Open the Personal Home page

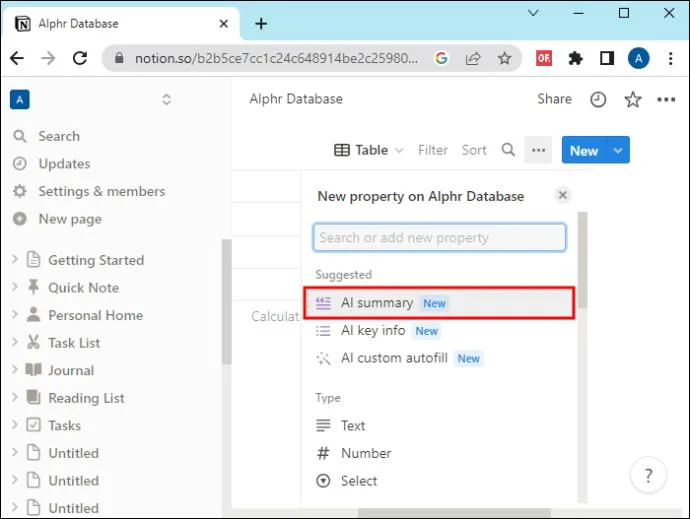pos(95,315)
